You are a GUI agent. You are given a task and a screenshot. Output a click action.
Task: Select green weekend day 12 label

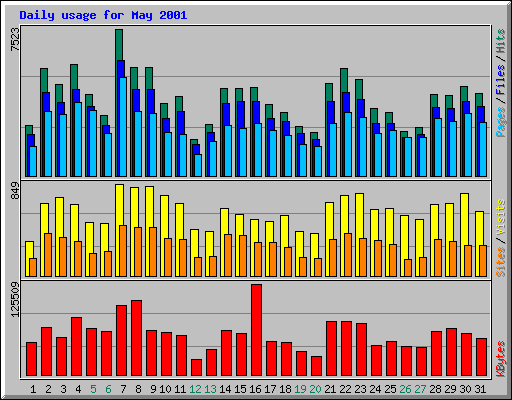click(x=195, y=389)
